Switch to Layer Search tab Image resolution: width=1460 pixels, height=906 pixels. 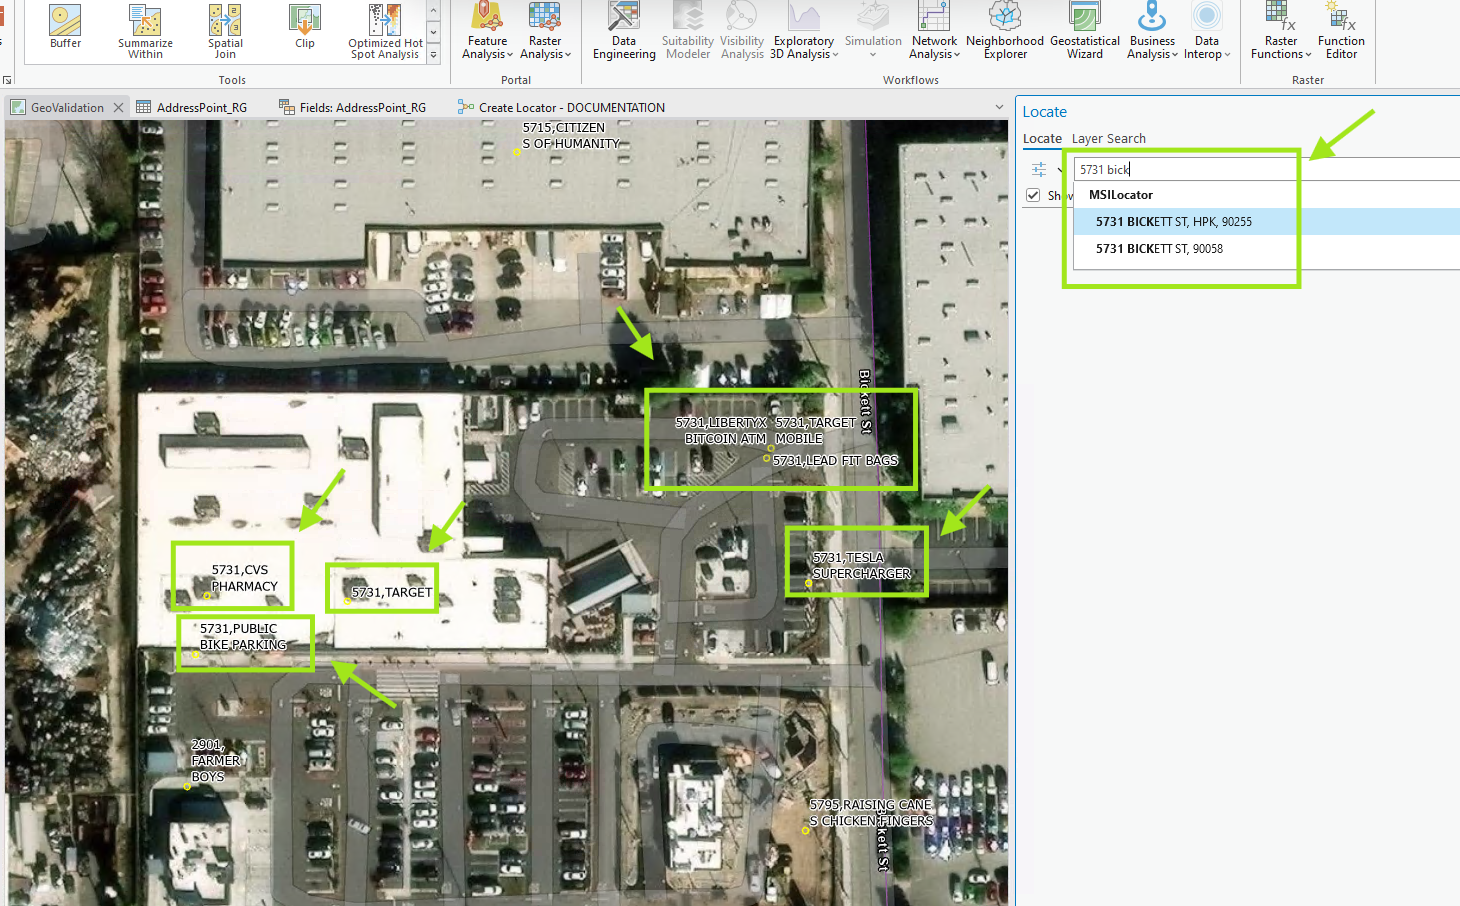(1109, 139)
